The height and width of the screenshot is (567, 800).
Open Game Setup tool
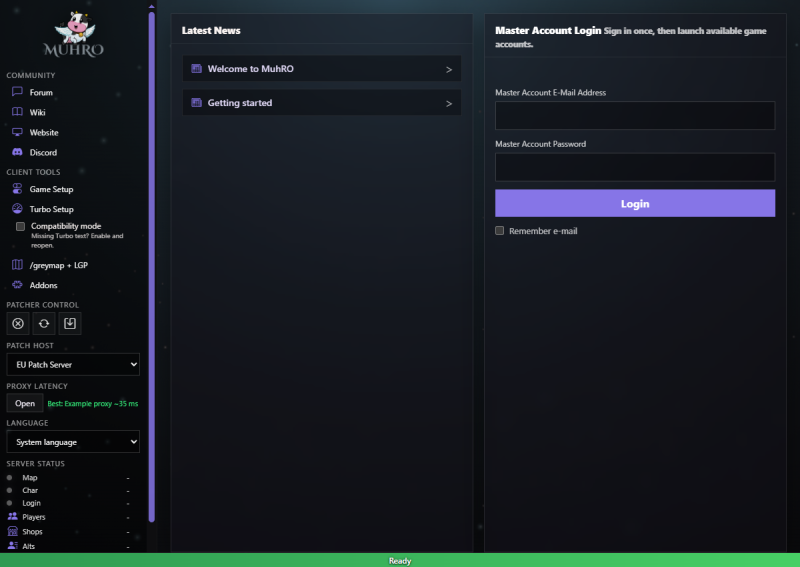pyautogui.click(x=52, y=189)
